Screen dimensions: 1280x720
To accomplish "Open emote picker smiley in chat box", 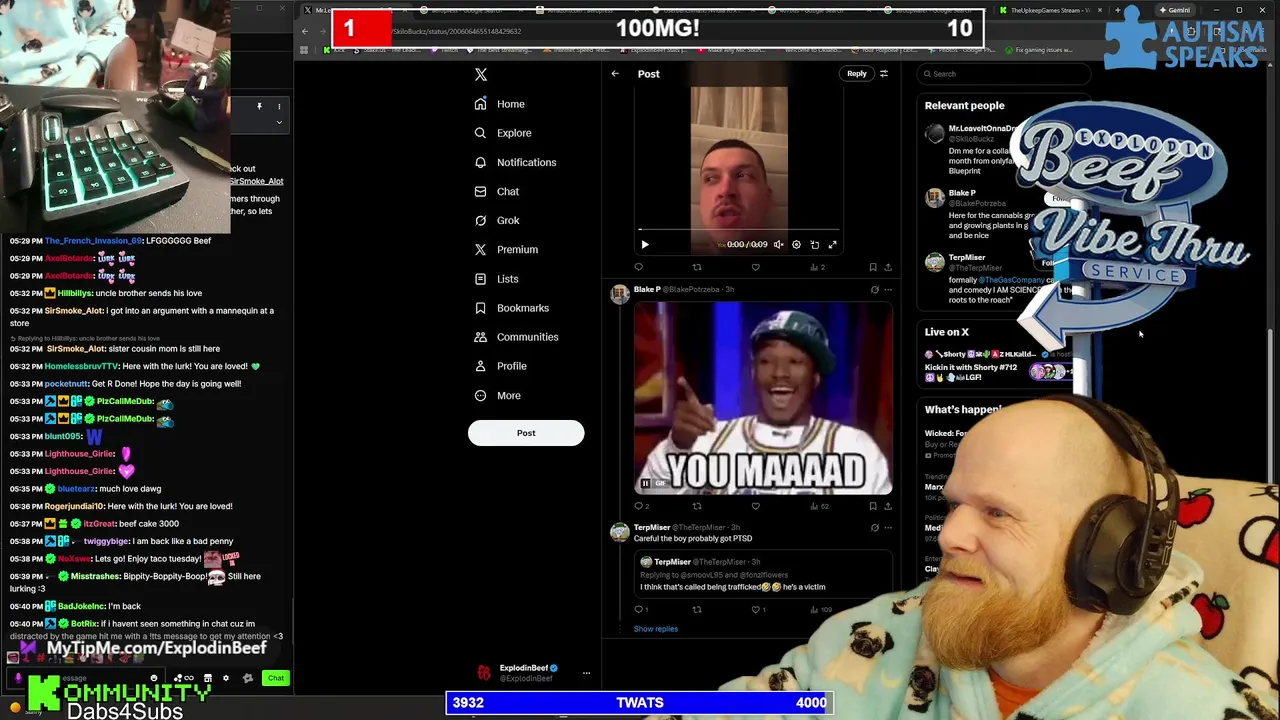I will (154, 678).
